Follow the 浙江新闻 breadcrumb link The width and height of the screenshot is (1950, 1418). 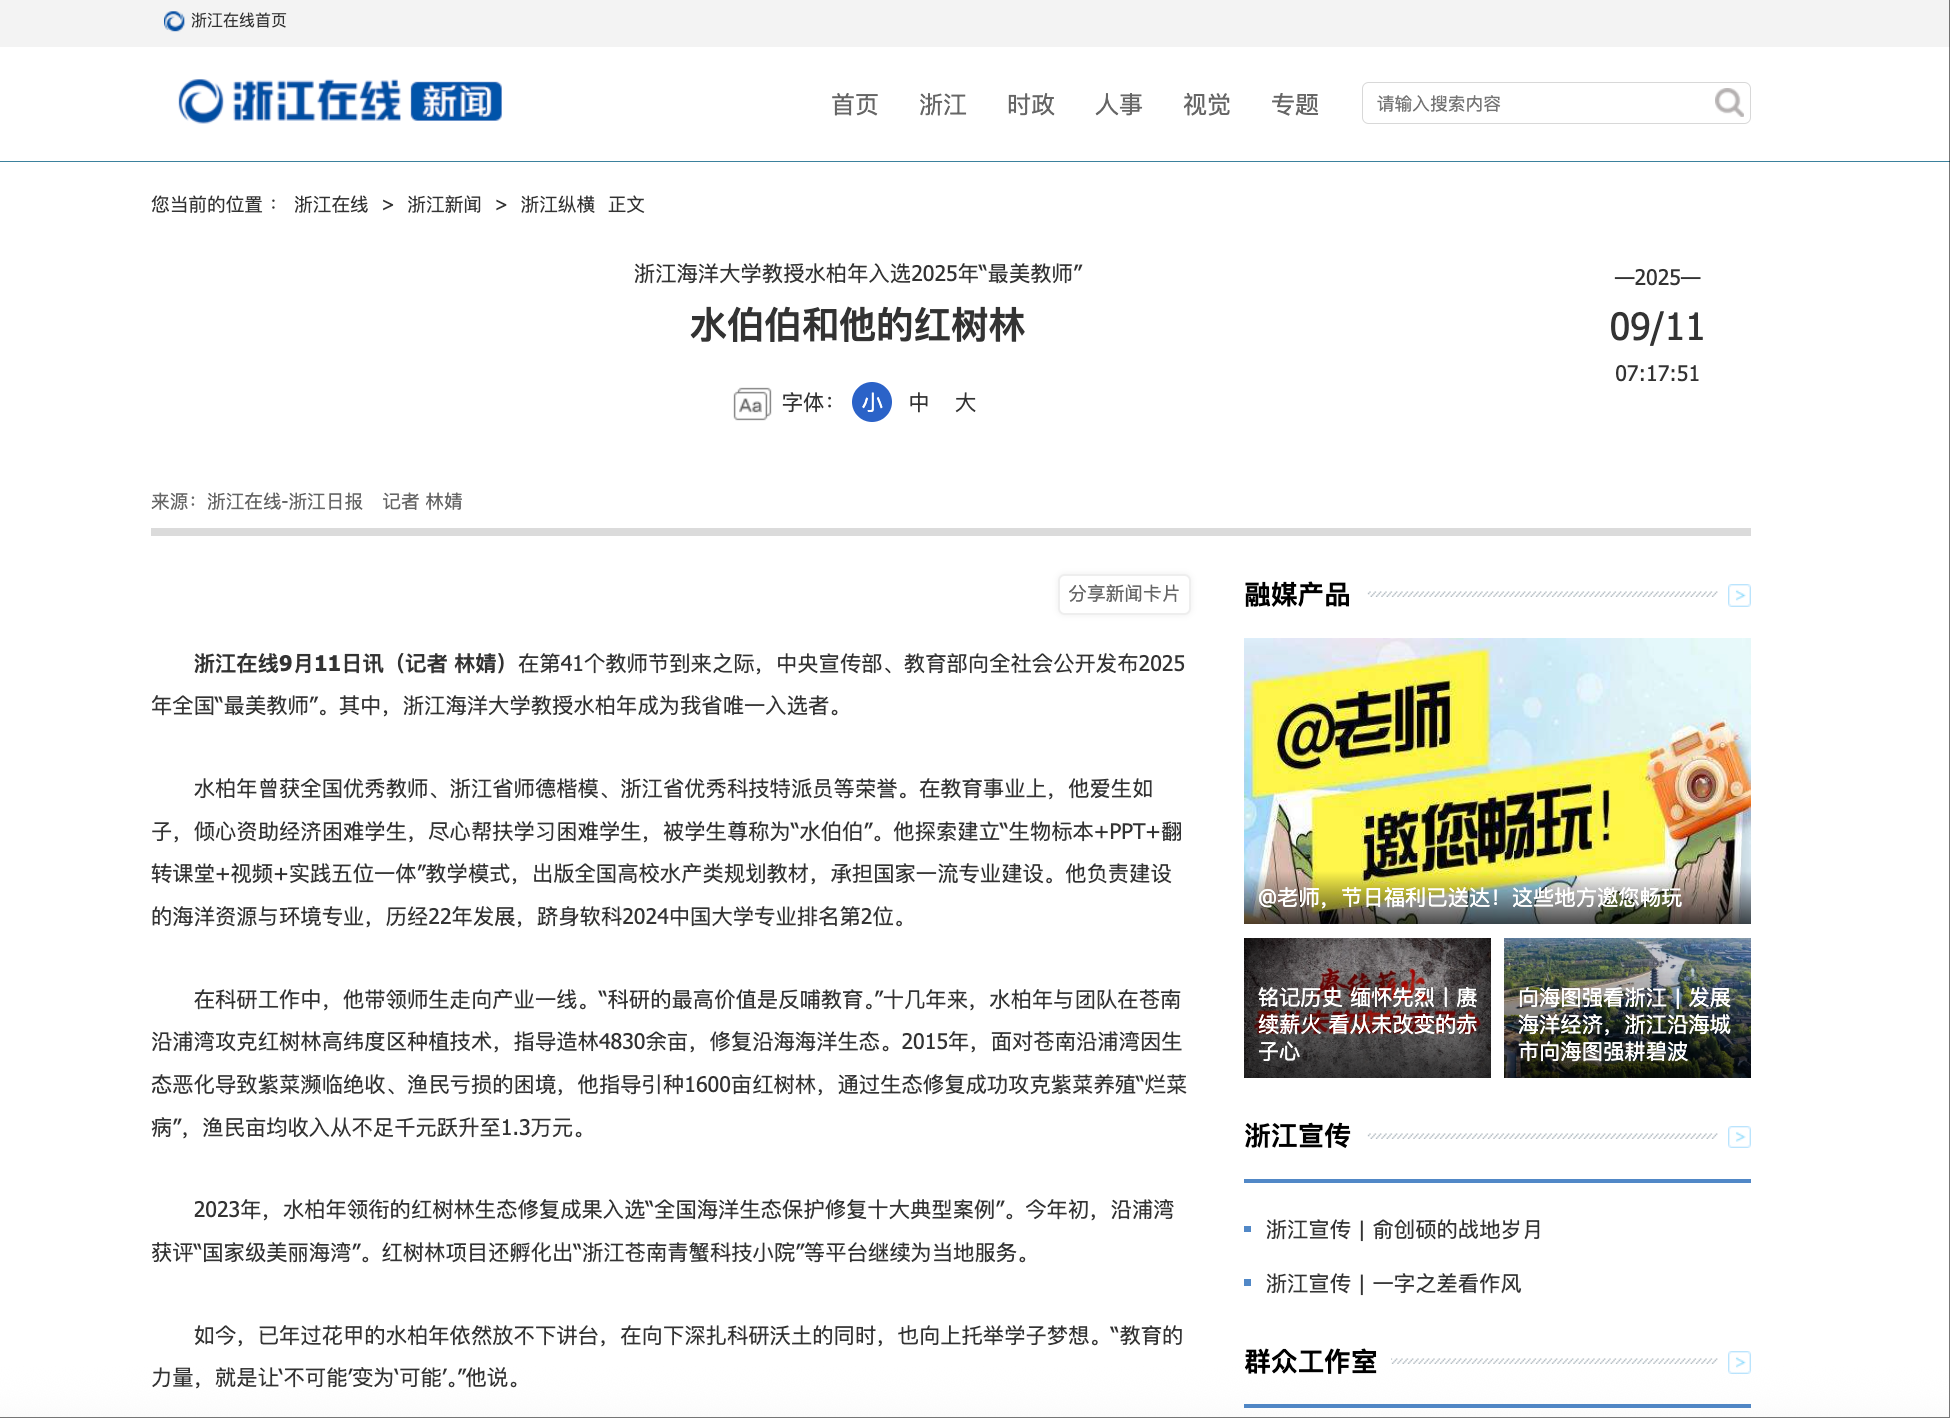click(x=444, y=205)
